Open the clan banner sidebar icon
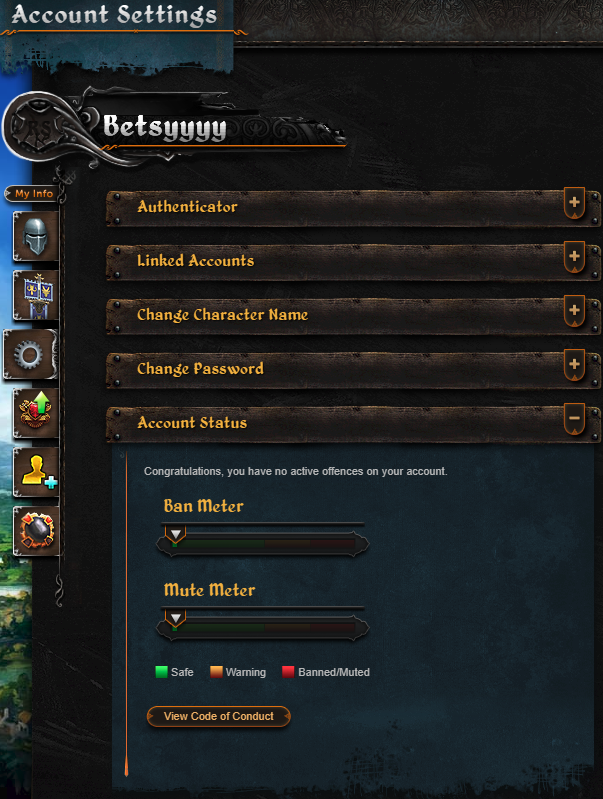Image resolution: width=603 pixels, height=799 pixels. point(36,296)
